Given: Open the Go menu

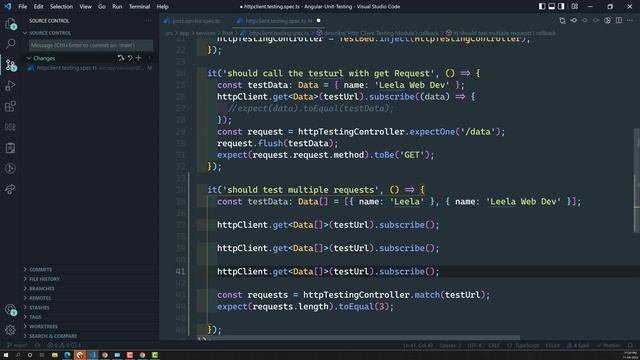Looking at the screenshot, I should click(x=102, y=7).
